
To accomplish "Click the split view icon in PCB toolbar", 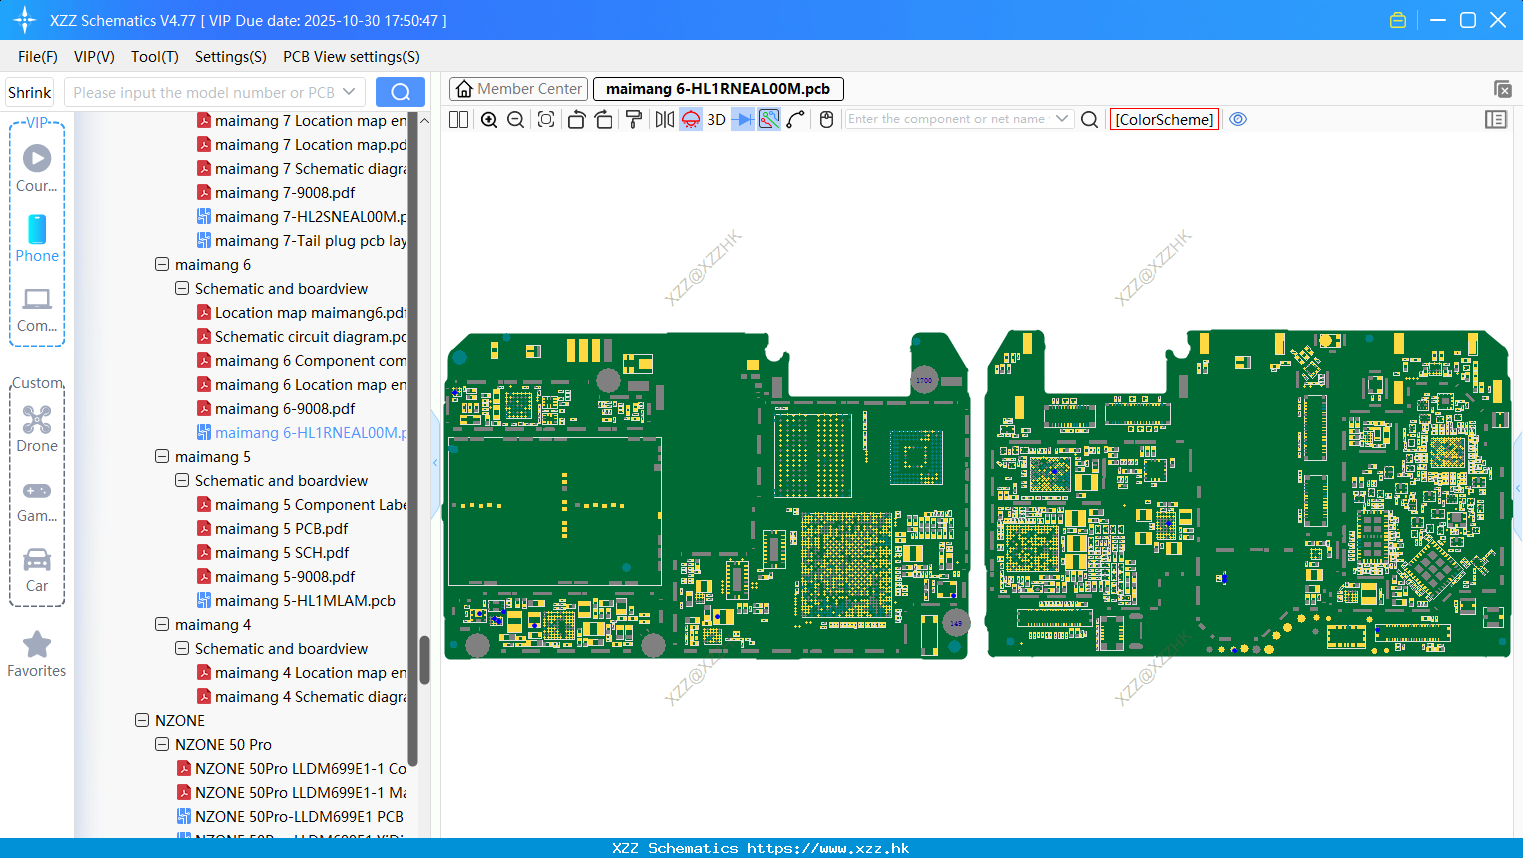I will pyautogui.click(x=458, y=119).
